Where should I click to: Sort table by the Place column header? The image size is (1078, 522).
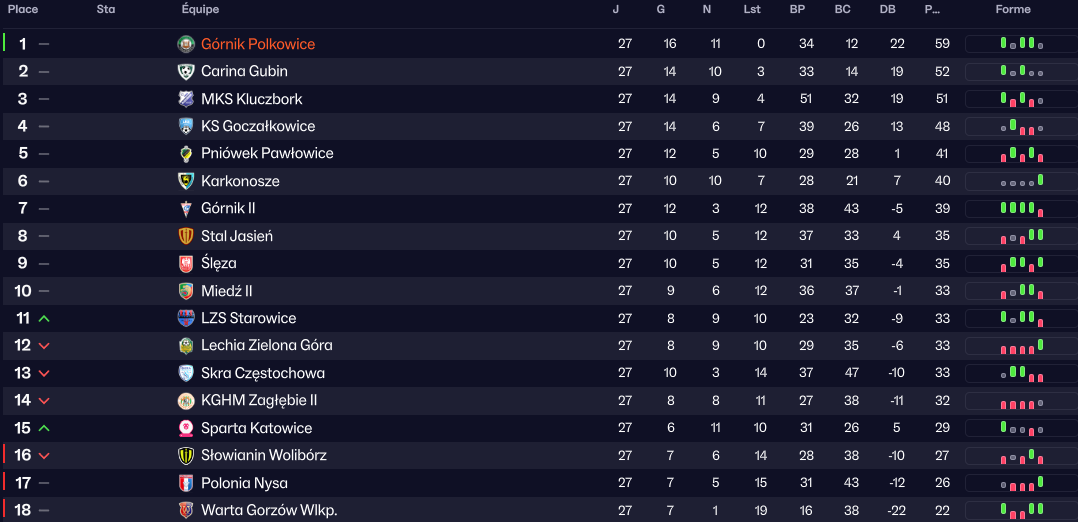click(23, 10)
